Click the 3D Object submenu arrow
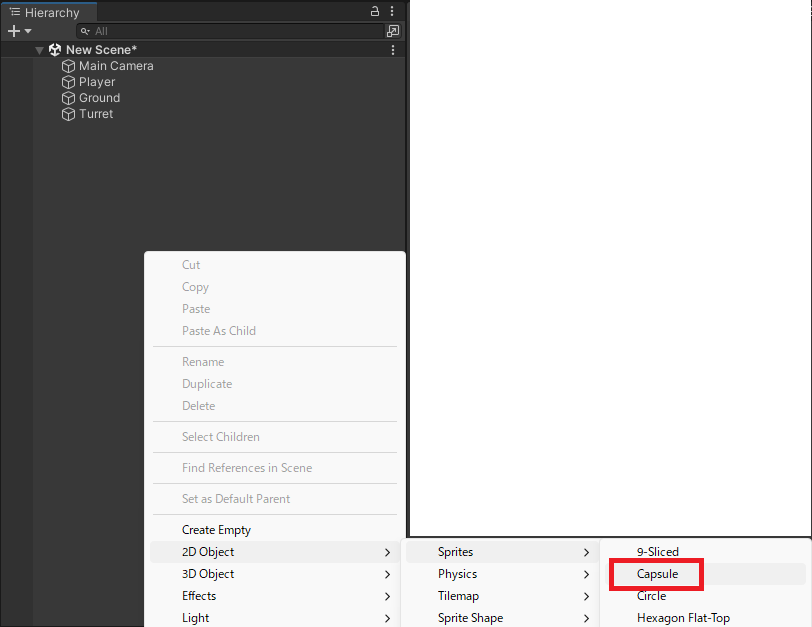The height and width of the screenshot is (627, 812). (x=387, y=574)
